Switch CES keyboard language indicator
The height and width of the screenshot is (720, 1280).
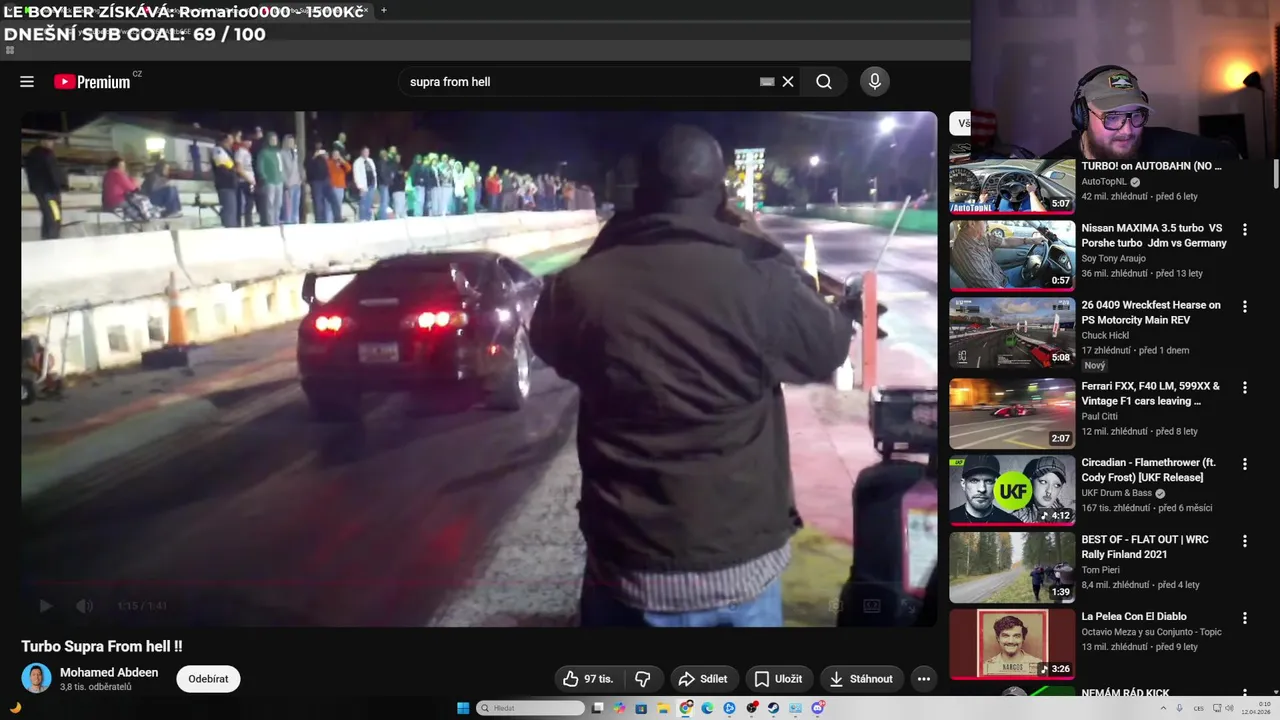point(1198,708)
